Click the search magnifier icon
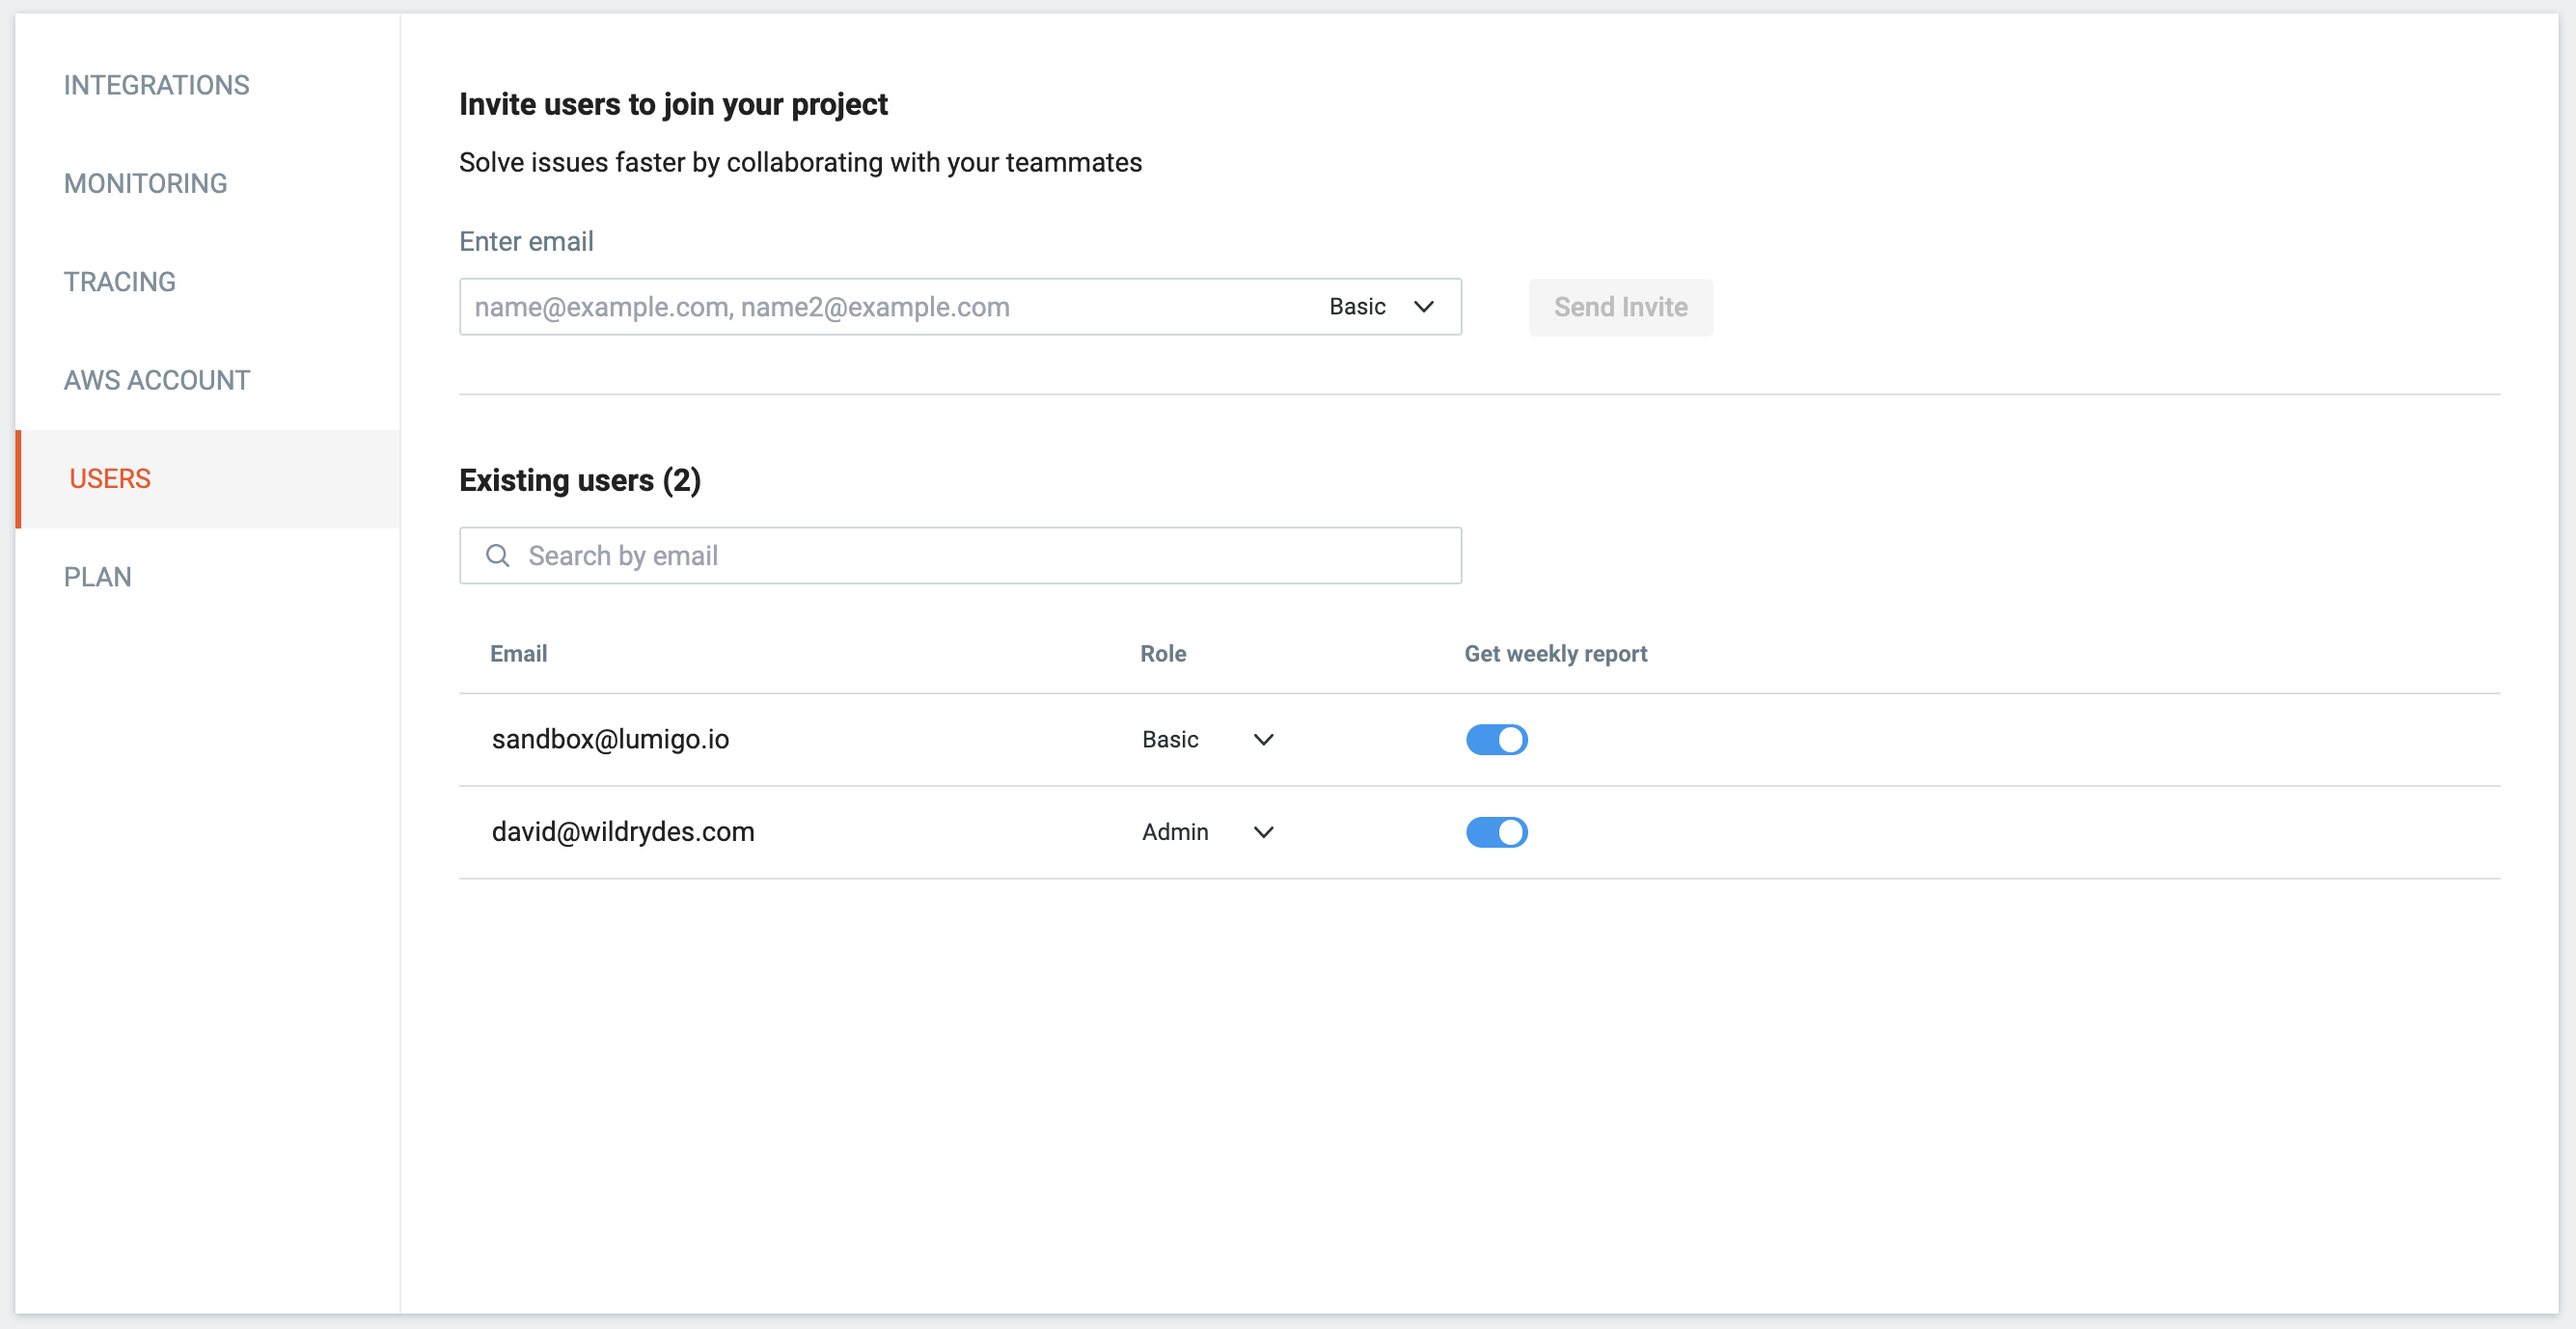The width and height of the screenshot is (2576, 1329). tap(497, 555)
